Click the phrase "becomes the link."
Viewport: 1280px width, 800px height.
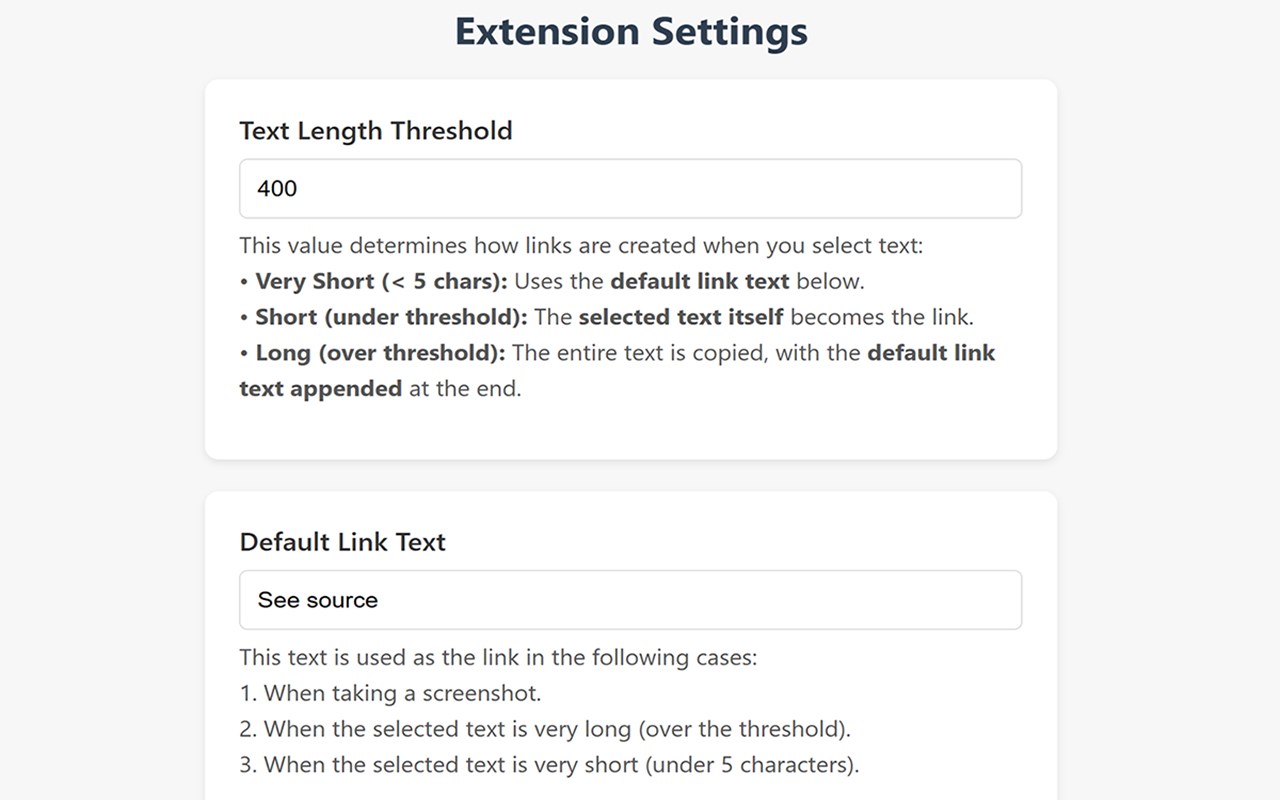[882, 317]
